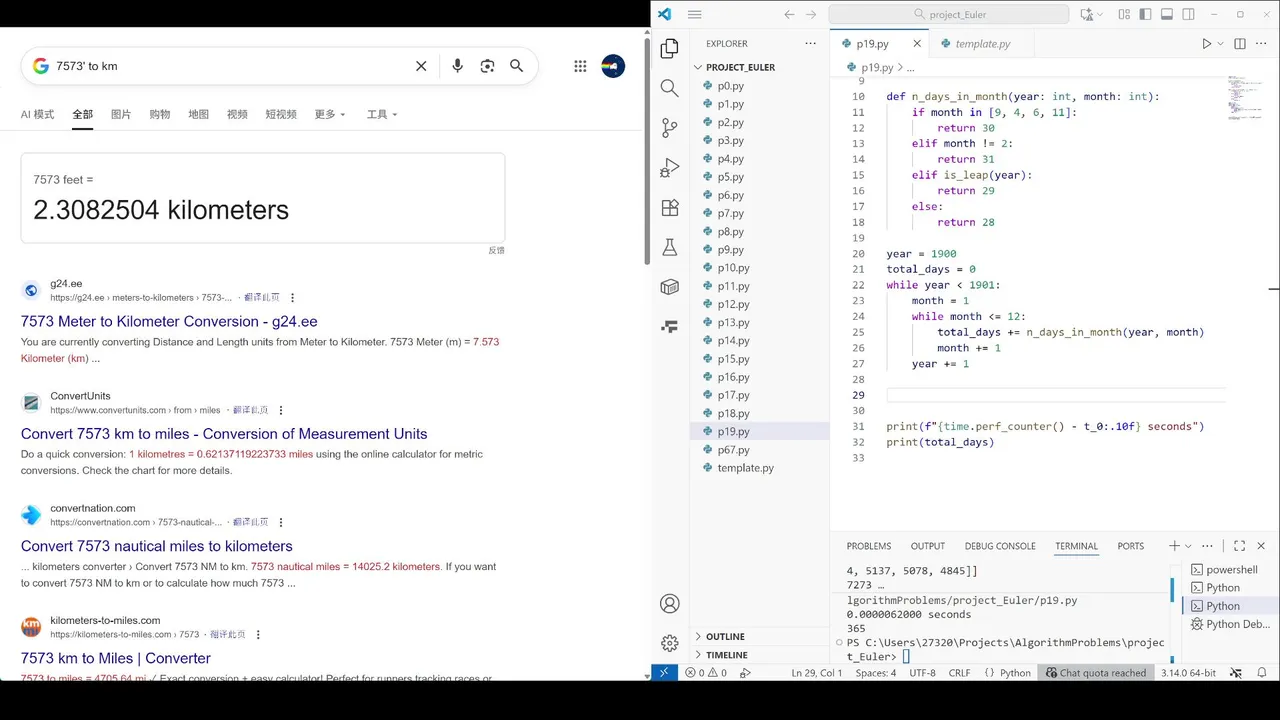Click the 反馈 feedback link under converter
1280x720 pixels.
(496, 250)
